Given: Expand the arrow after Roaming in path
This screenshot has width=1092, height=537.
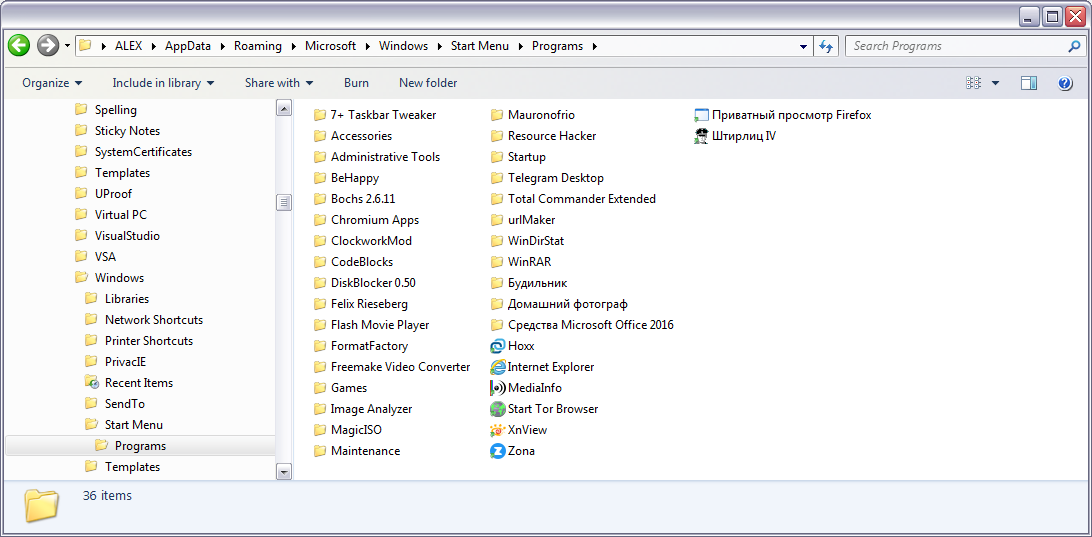Looking at the screenshot, I should click(x=292, y=46).
